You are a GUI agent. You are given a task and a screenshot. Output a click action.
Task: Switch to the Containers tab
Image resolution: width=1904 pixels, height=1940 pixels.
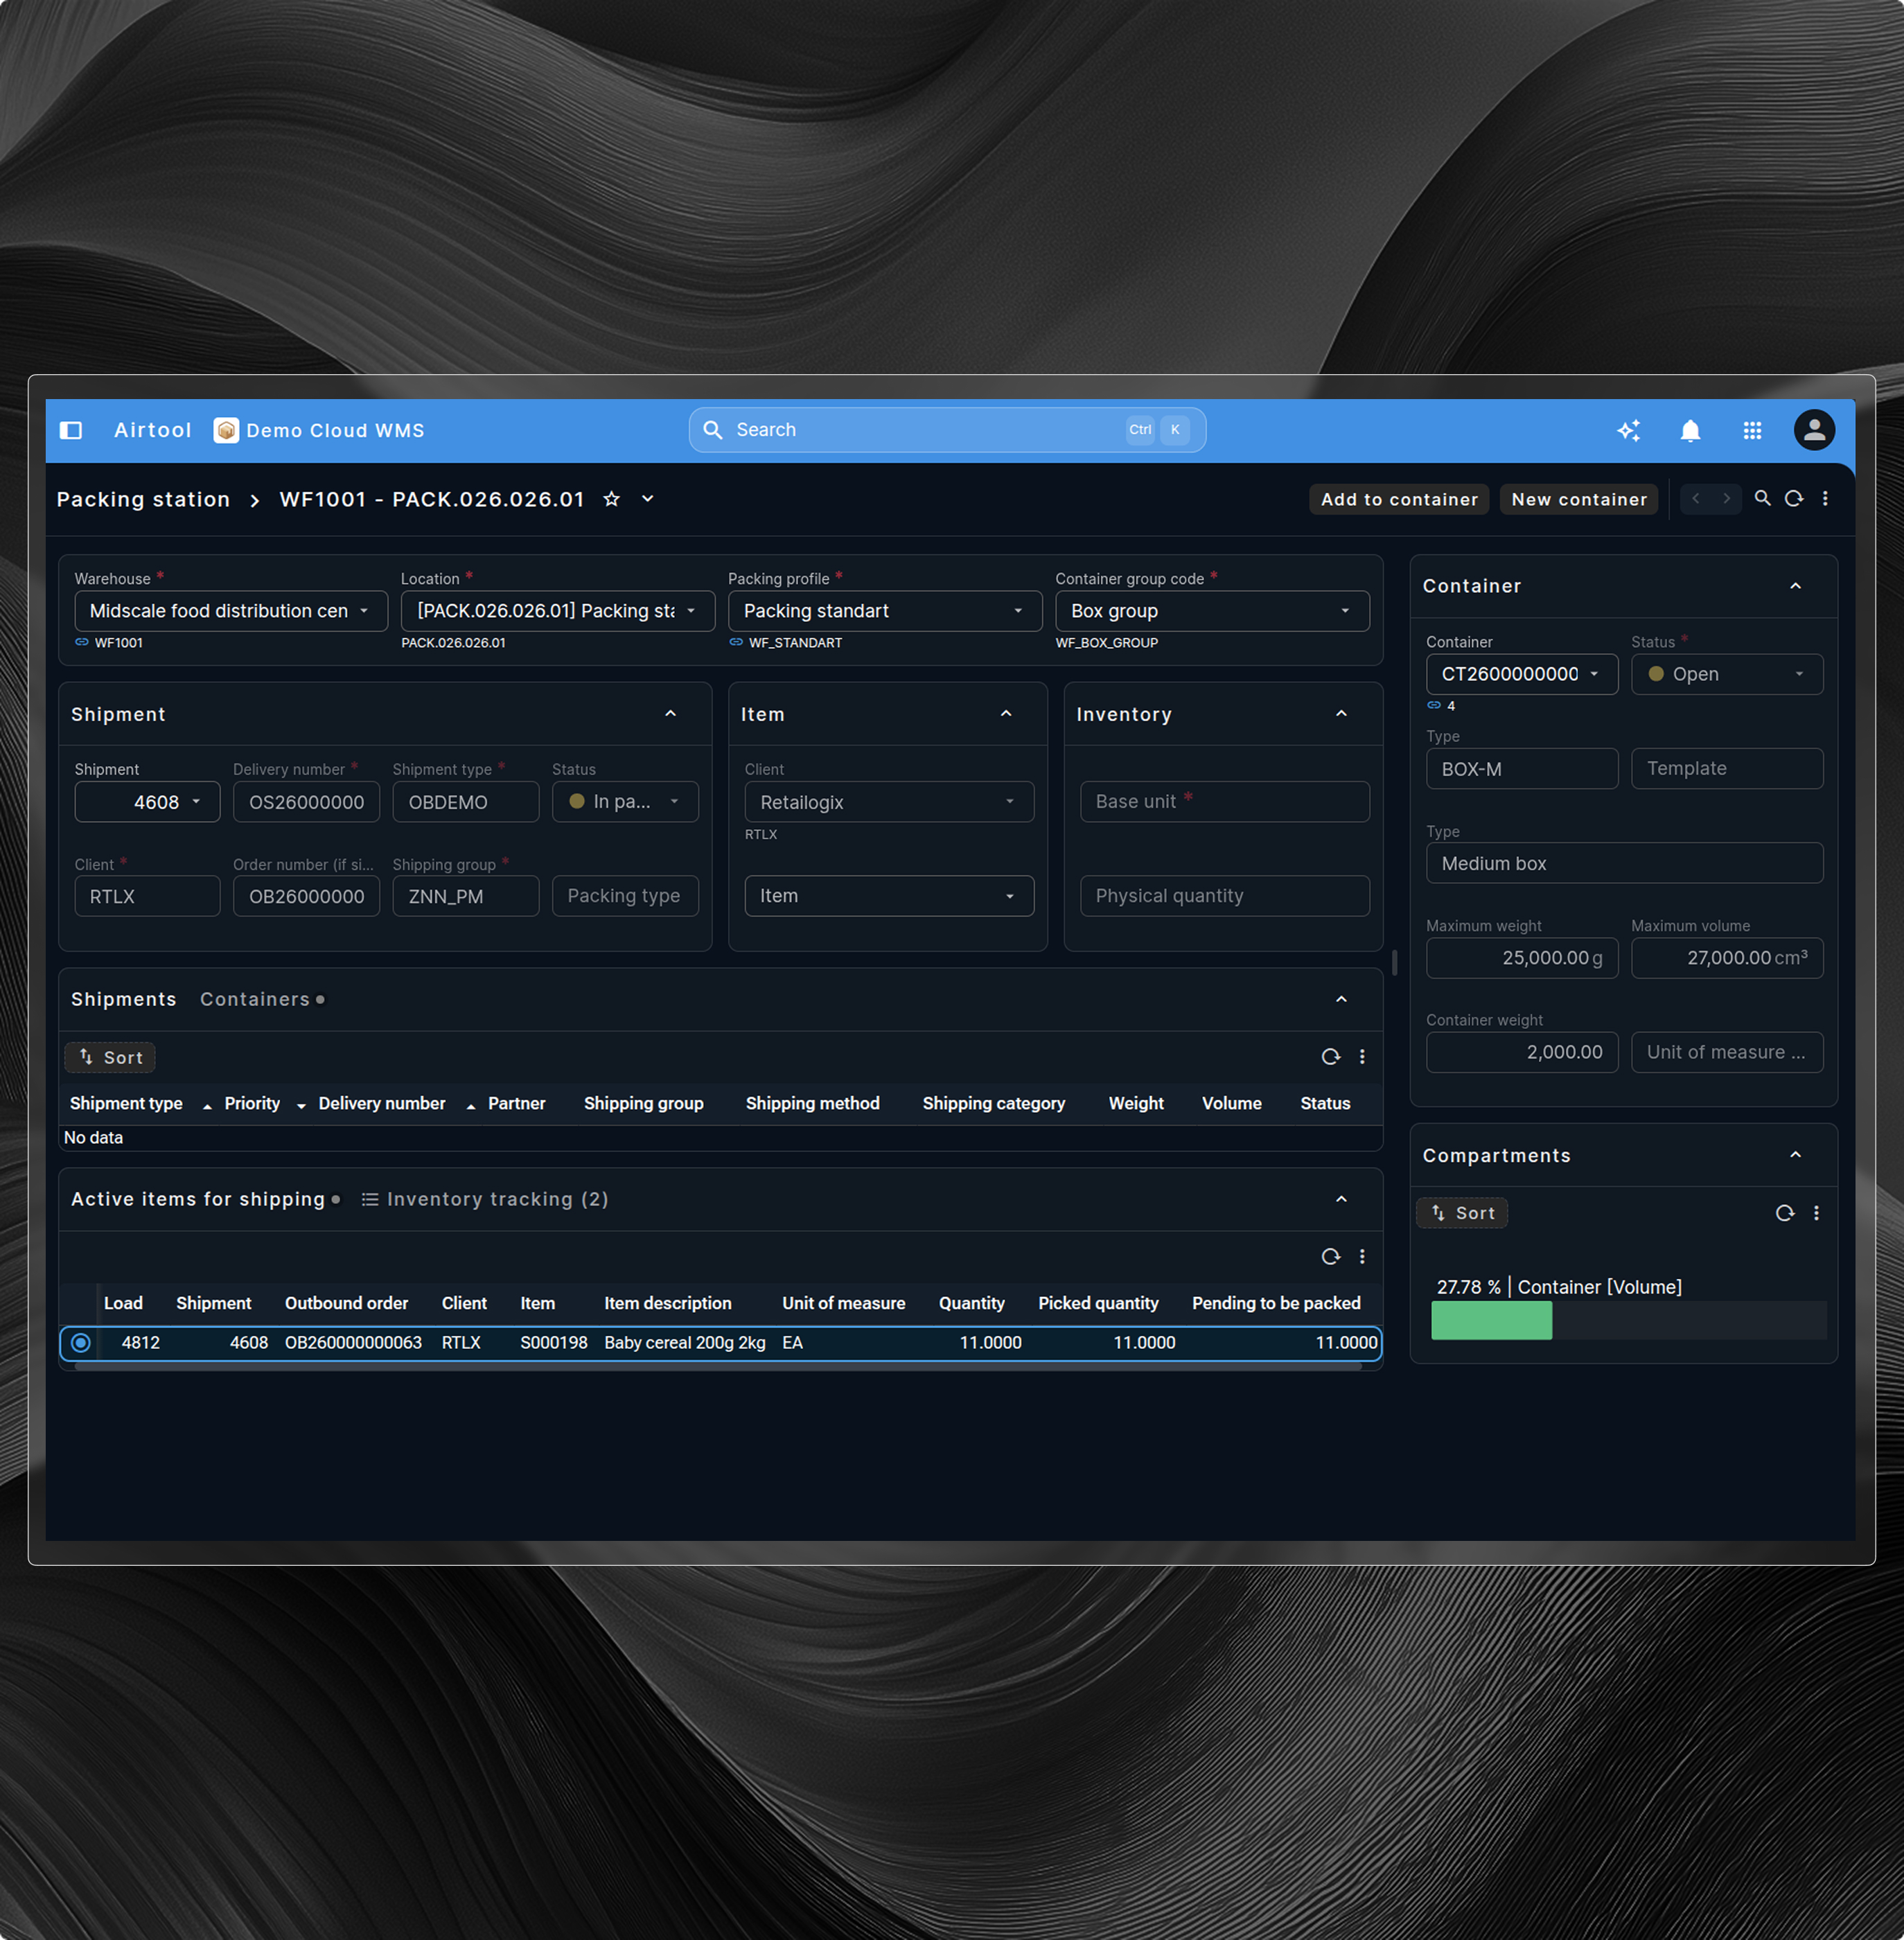[x=255, y=999]
